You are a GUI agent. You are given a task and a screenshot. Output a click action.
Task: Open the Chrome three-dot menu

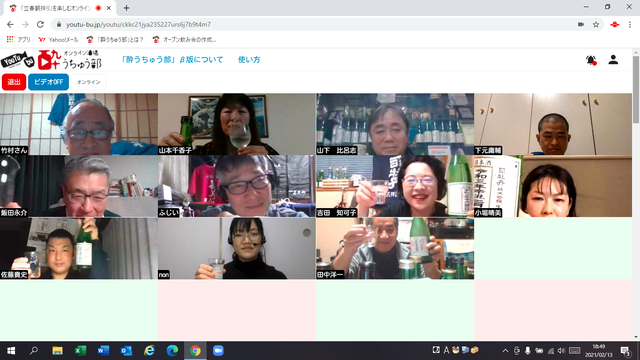pos(630,24)
